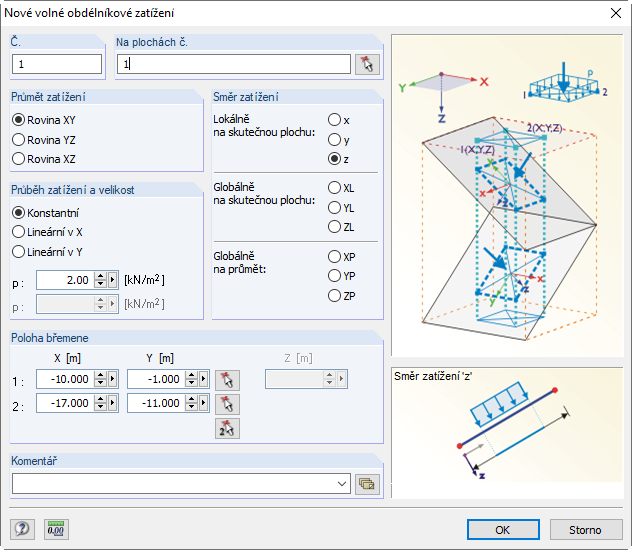Open arrow menu beside Y value -11.000
The height and width of the screenshot is (550, 632).
tap(204, 403)
